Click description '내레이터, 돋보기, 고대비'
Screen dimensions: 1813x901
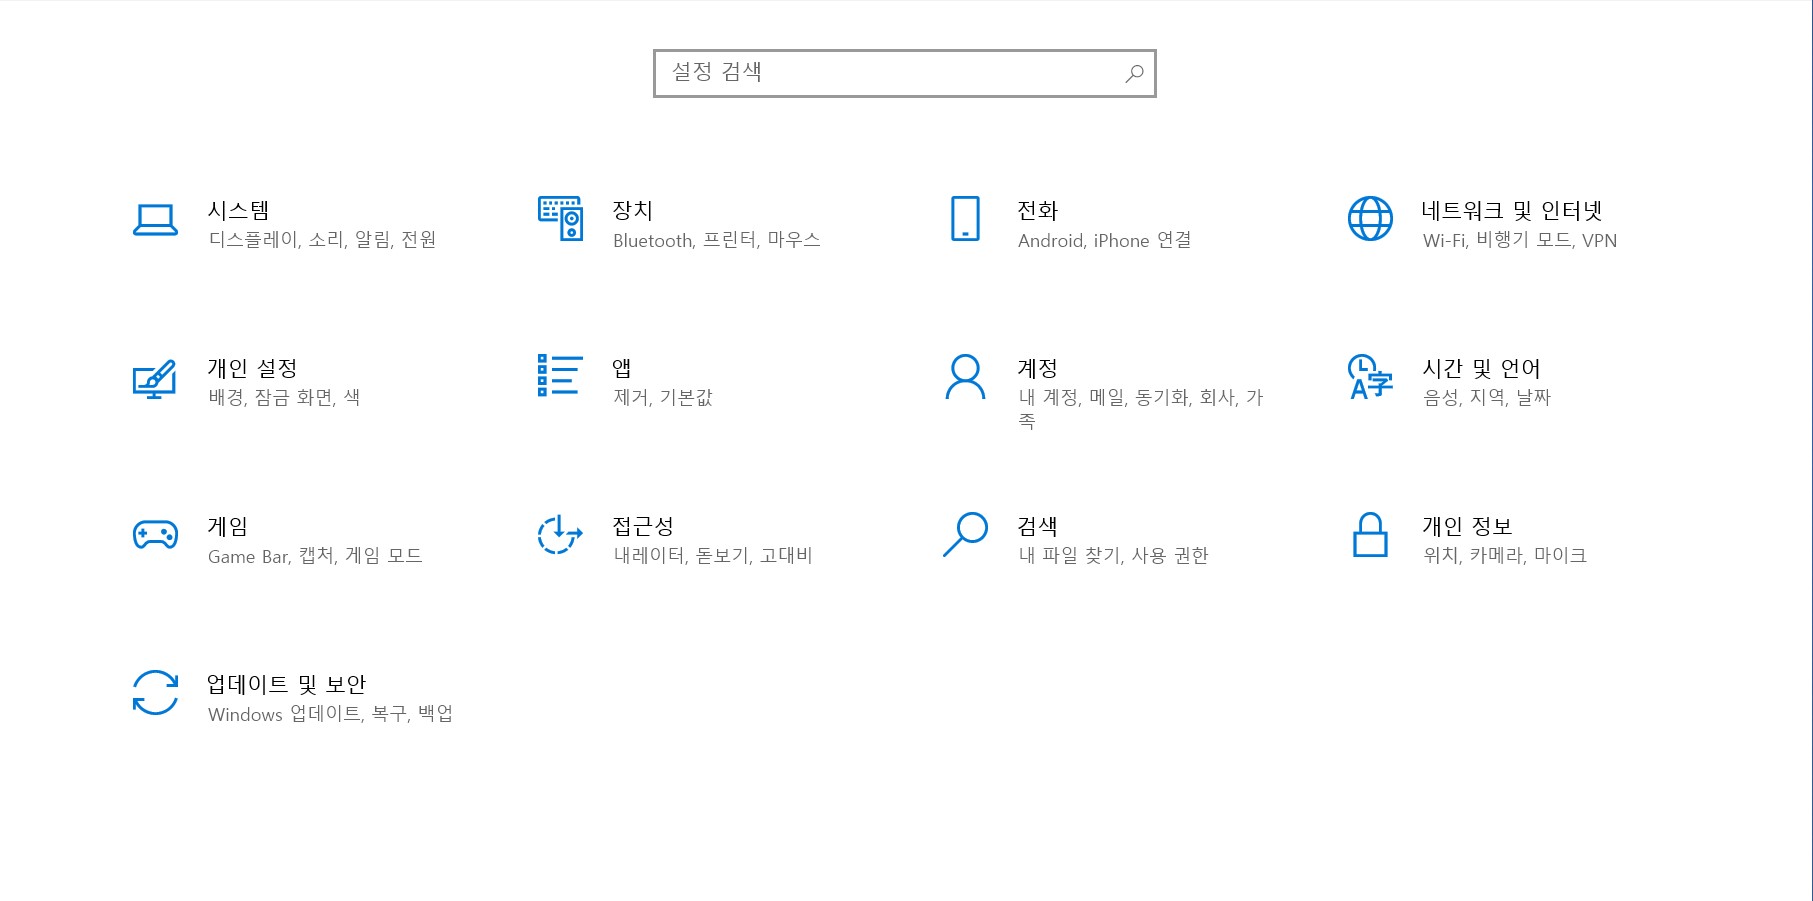pos(713,556)
